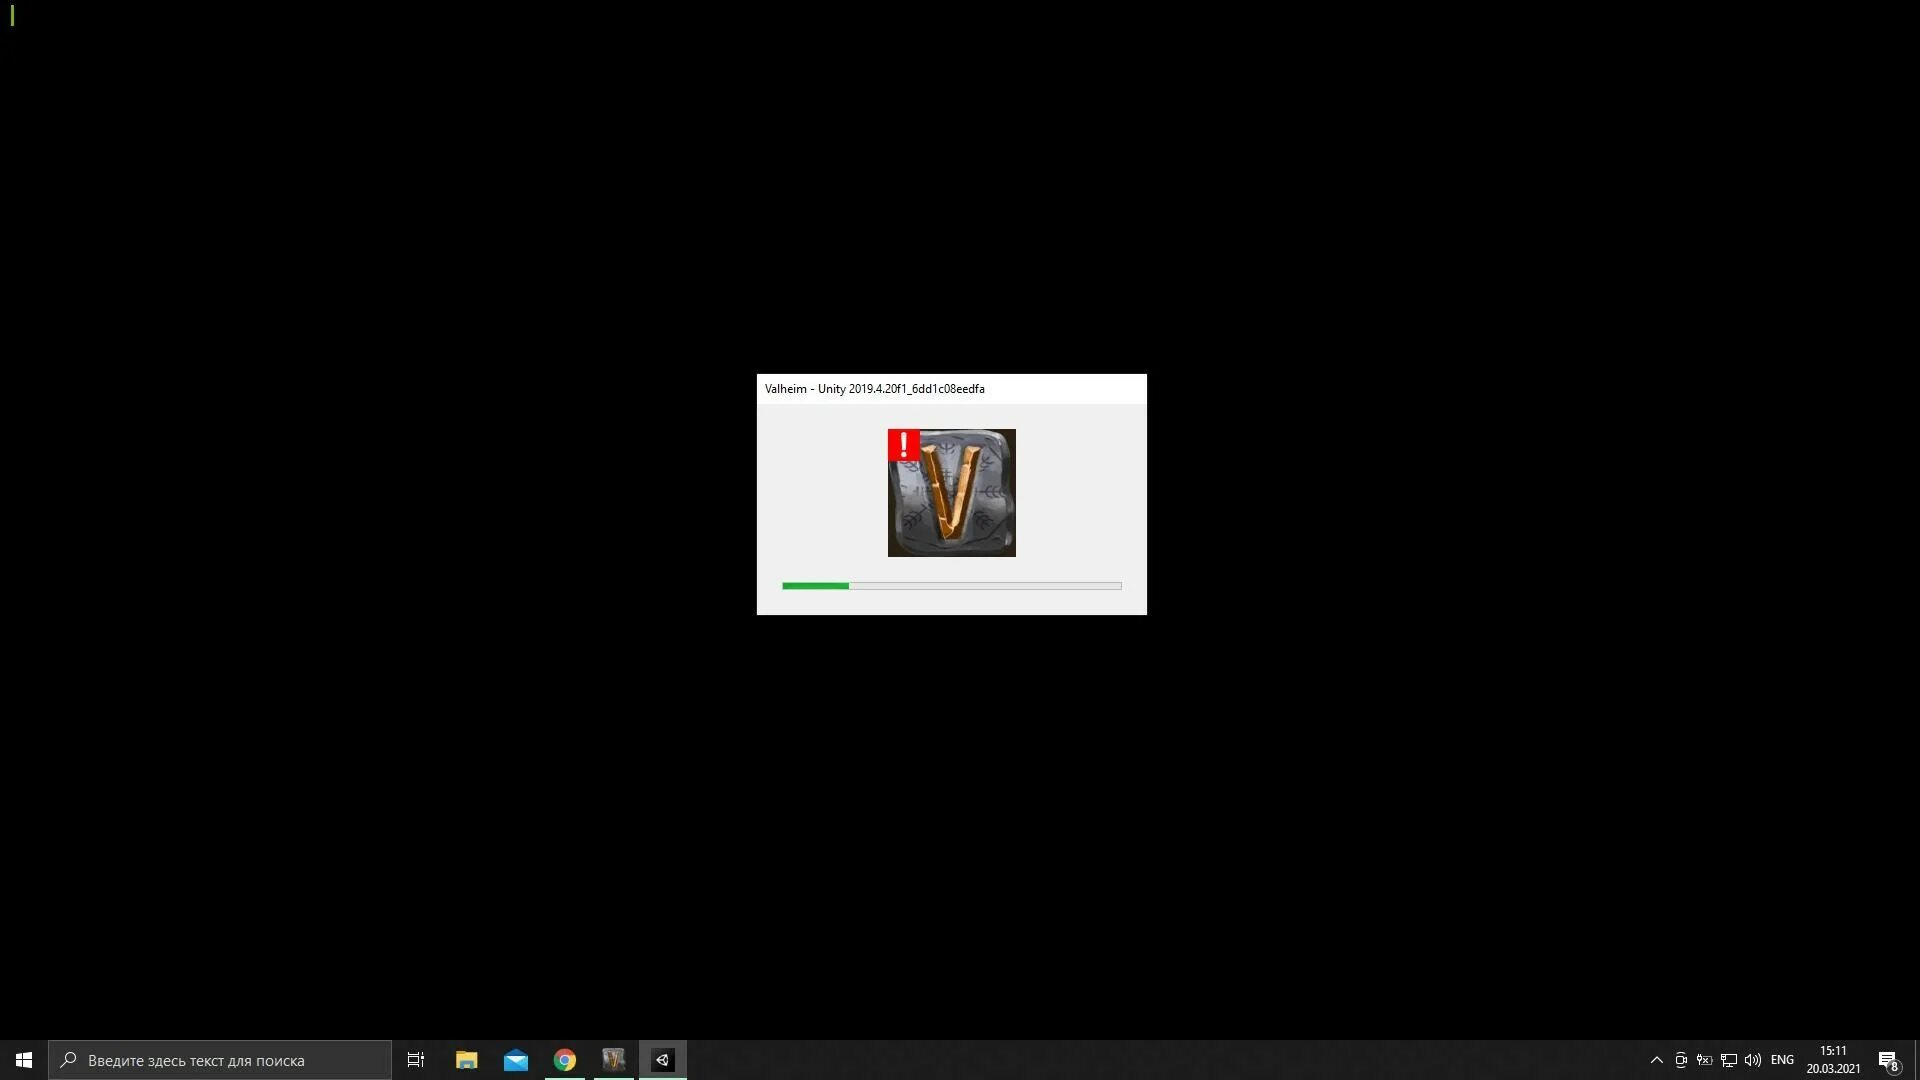Select the Valheim game icon on the taskbar

coord(613,1060)
